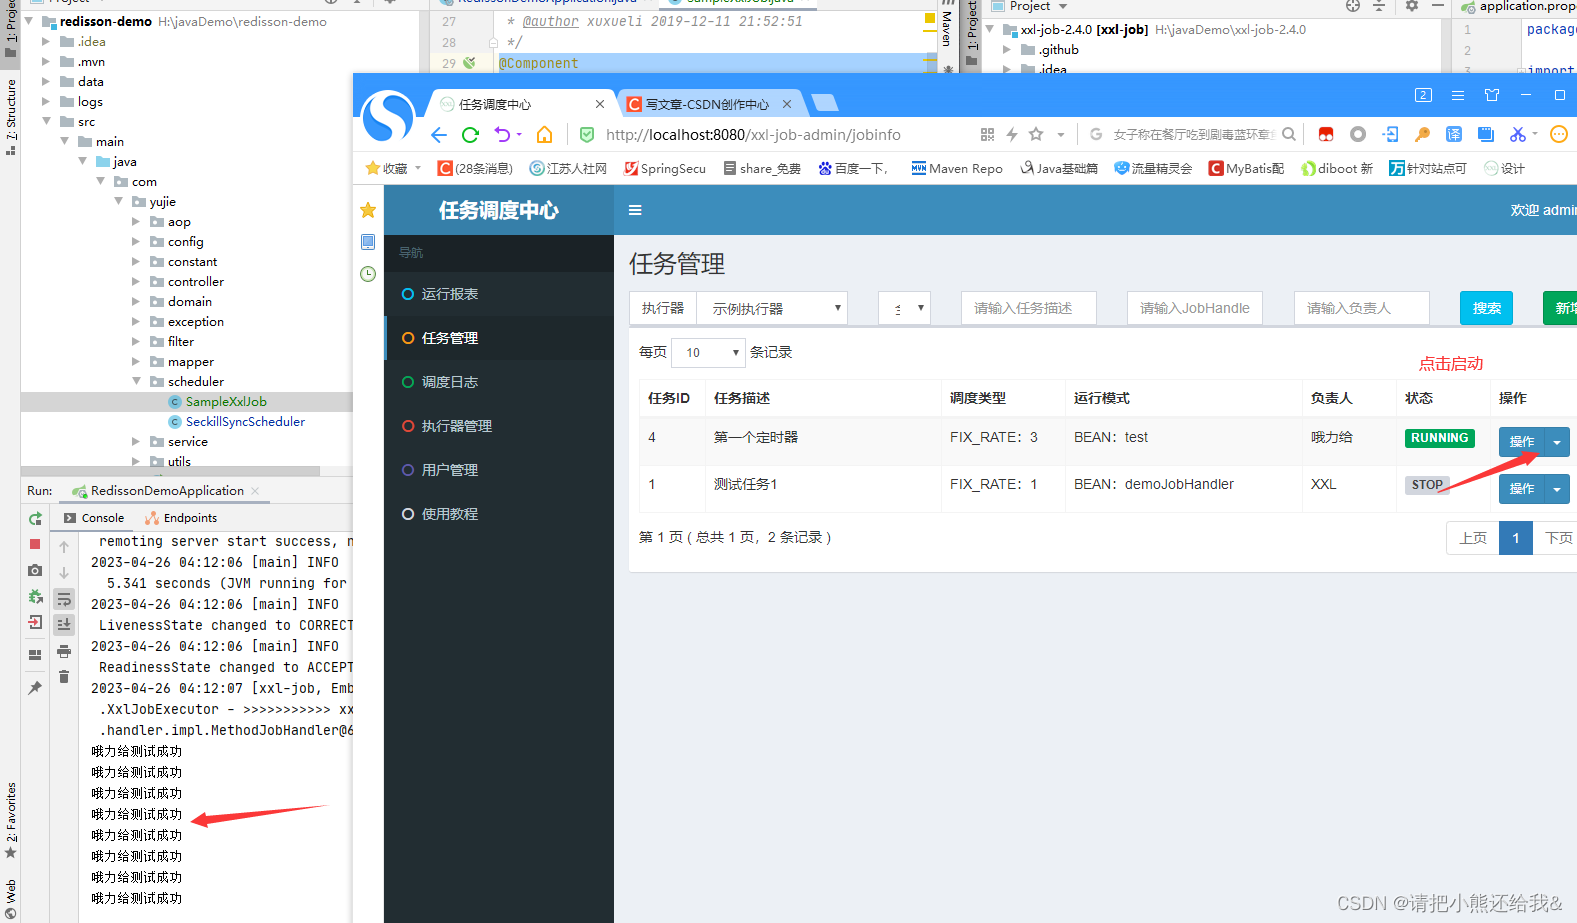Select the Console tab
This screenshot has height=923, width=1577.
(94, 518)
